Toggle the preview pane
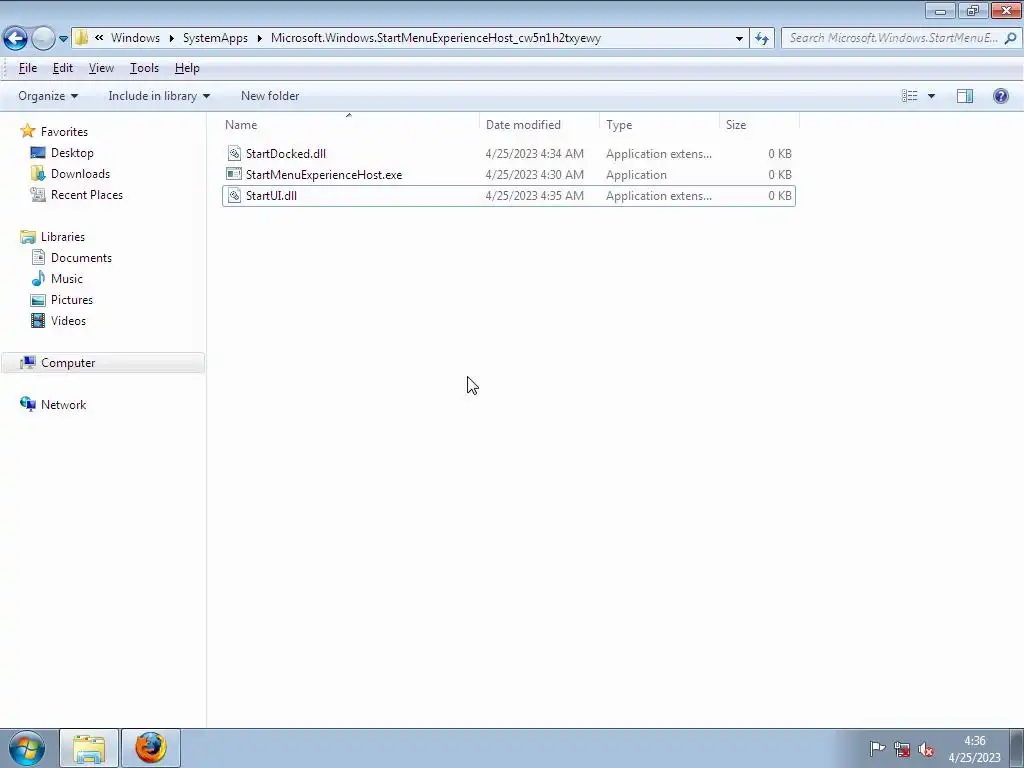This screenshot has width=1024, height=768. (x=965, y=96)
